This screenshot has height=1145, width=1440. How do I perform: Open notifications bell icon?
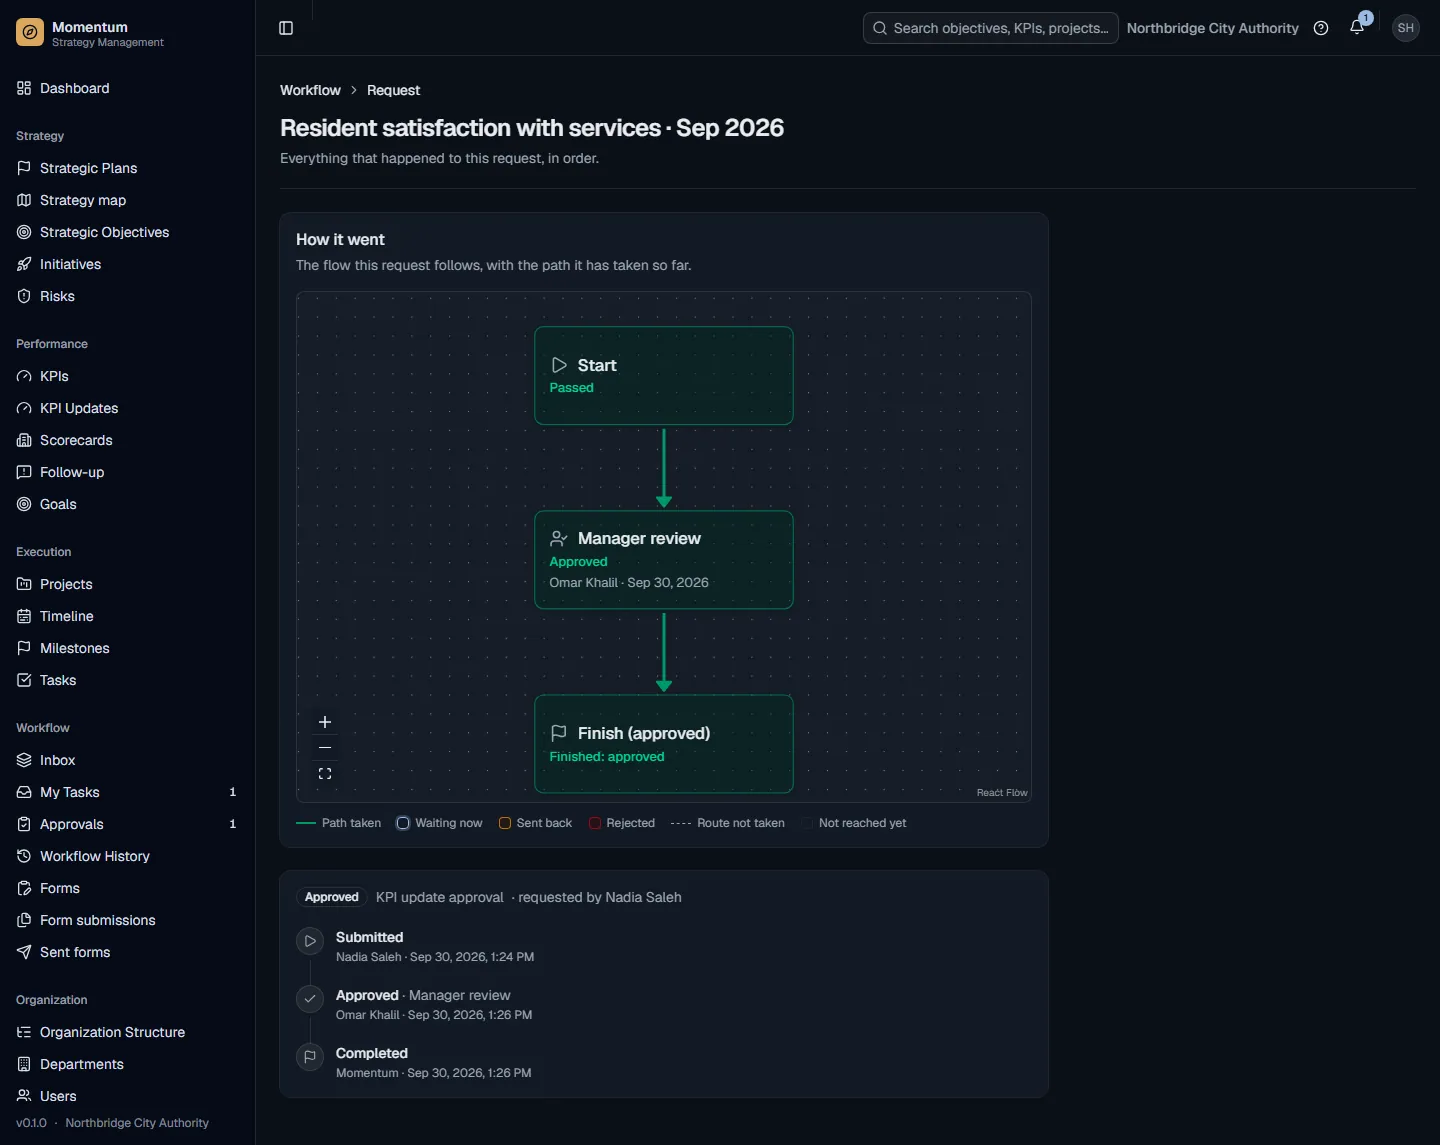[x=1357, y=28]
